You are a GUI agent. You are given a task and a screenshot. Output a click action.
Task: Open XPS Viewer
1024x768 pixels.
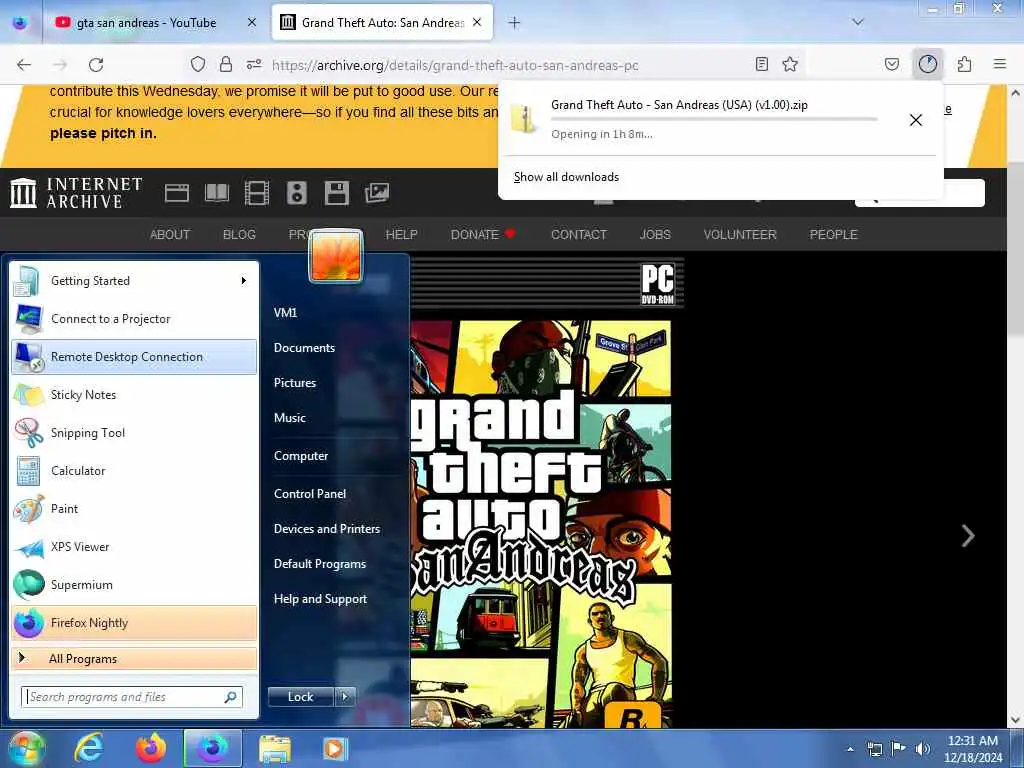point(134,547)
